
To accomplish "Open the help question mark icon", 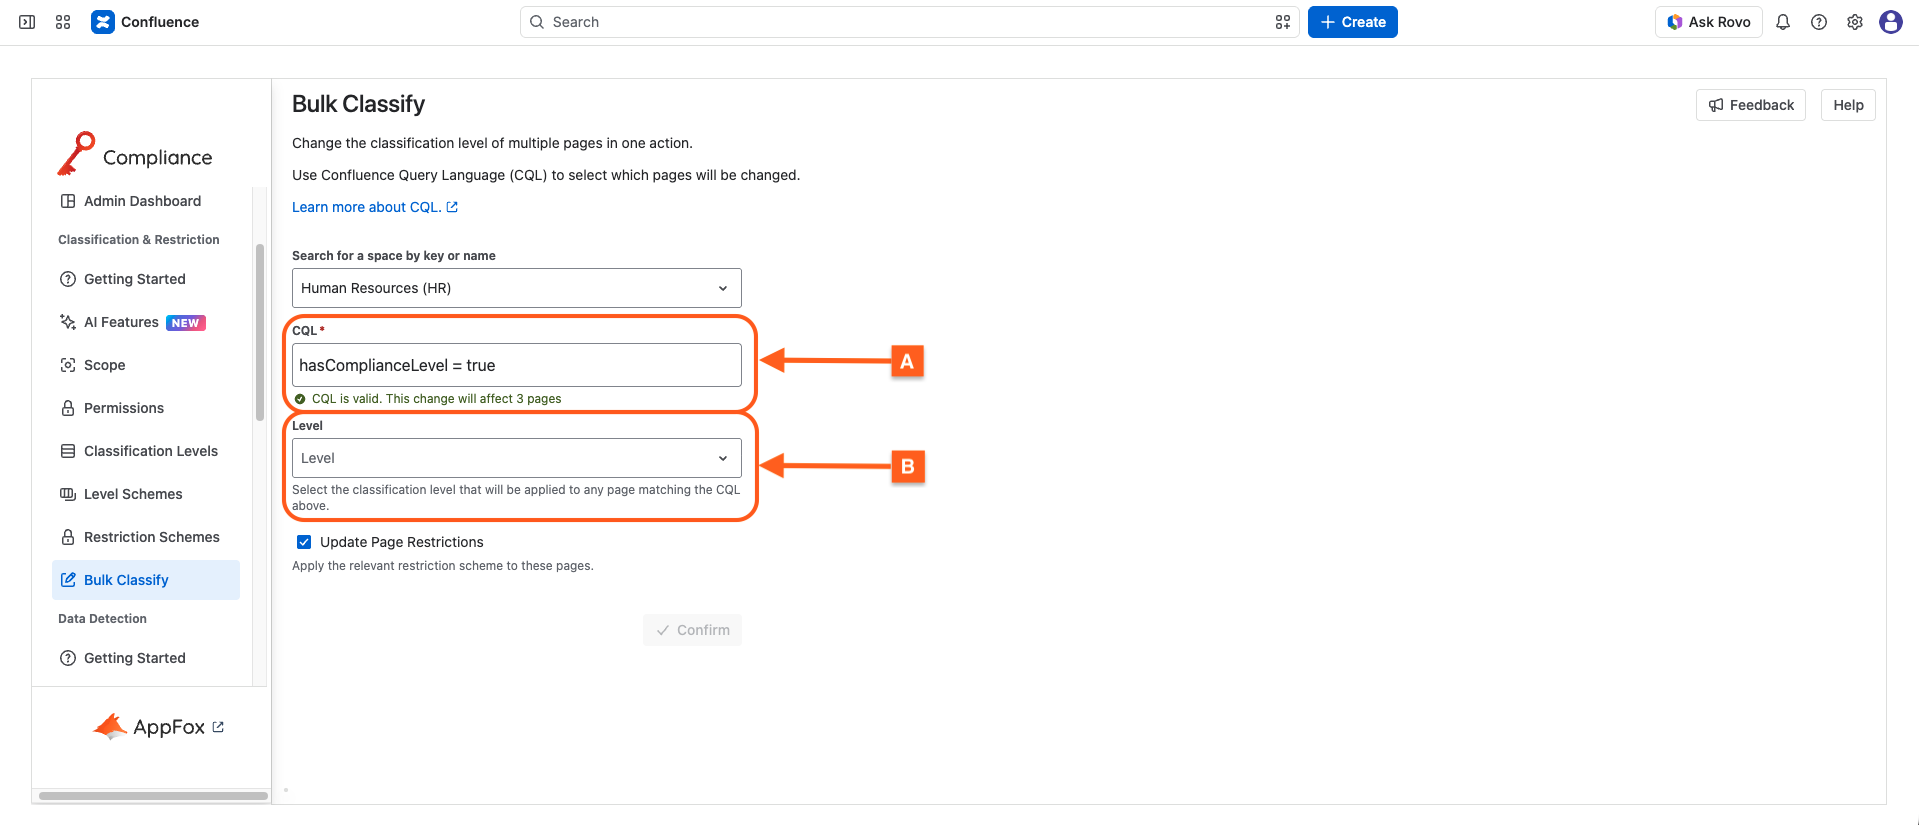I will [1819, 22].
